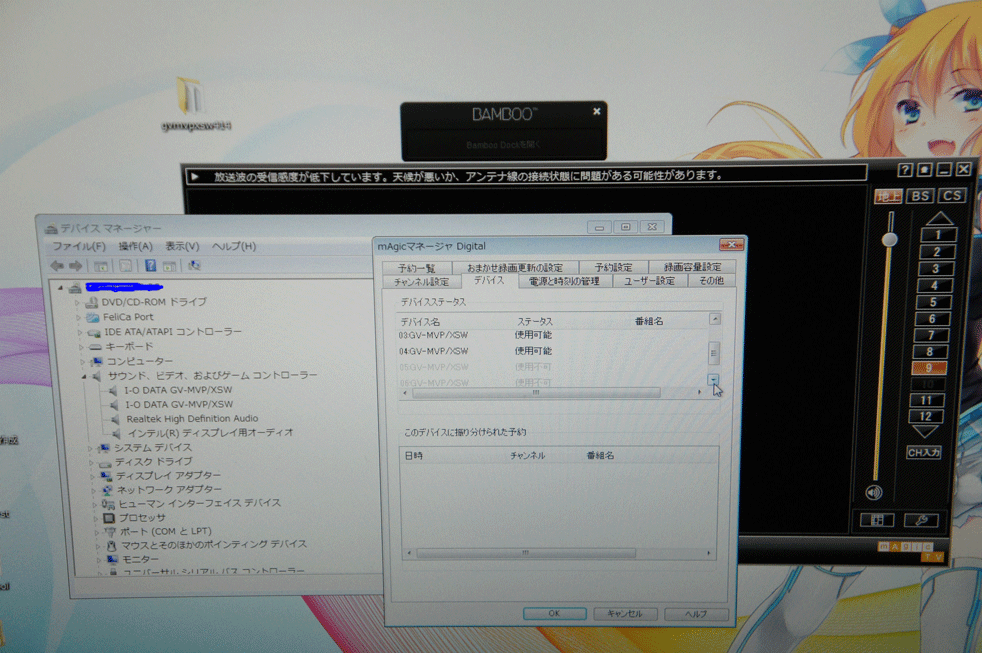The width and height of the screenshot is (982, 653).
Task: Collapse サウンド、ビデオ、およびゲーム コントローラー node
Action: (83, 376)
